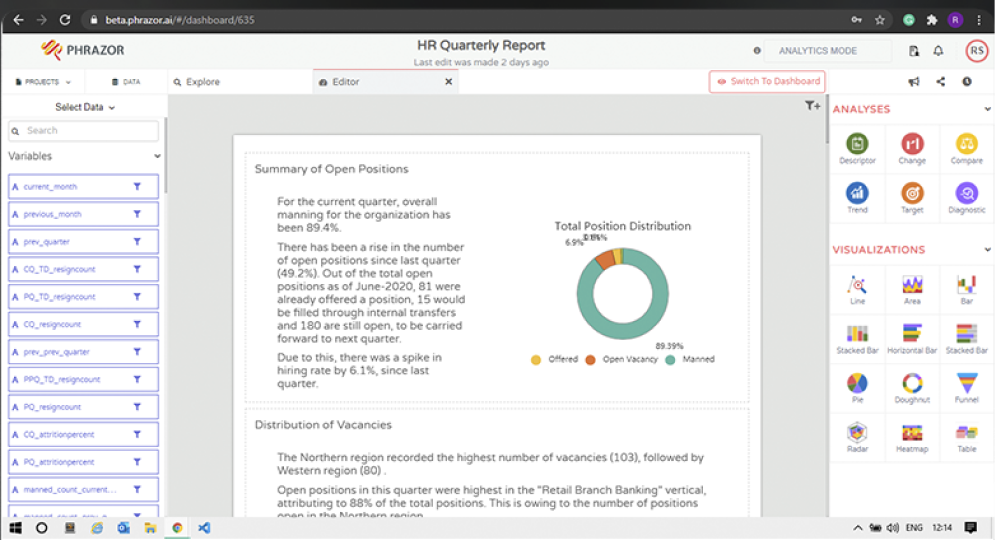This screenshot has height=540, width=995.
Task: Filter the PQ_TD_resigncount variable
Action: (137, 296)
